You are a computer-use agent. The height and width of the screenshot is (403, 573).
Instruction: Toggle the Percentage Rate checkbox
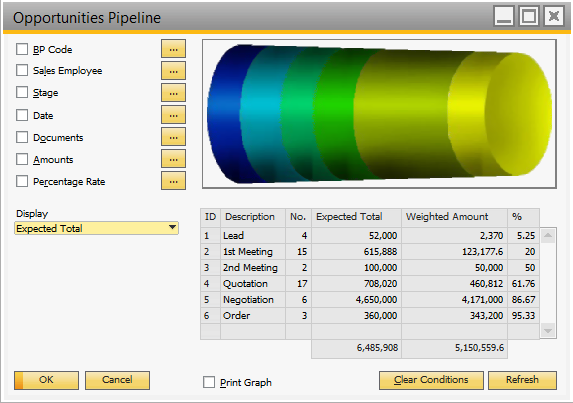[x=22, y=181]
